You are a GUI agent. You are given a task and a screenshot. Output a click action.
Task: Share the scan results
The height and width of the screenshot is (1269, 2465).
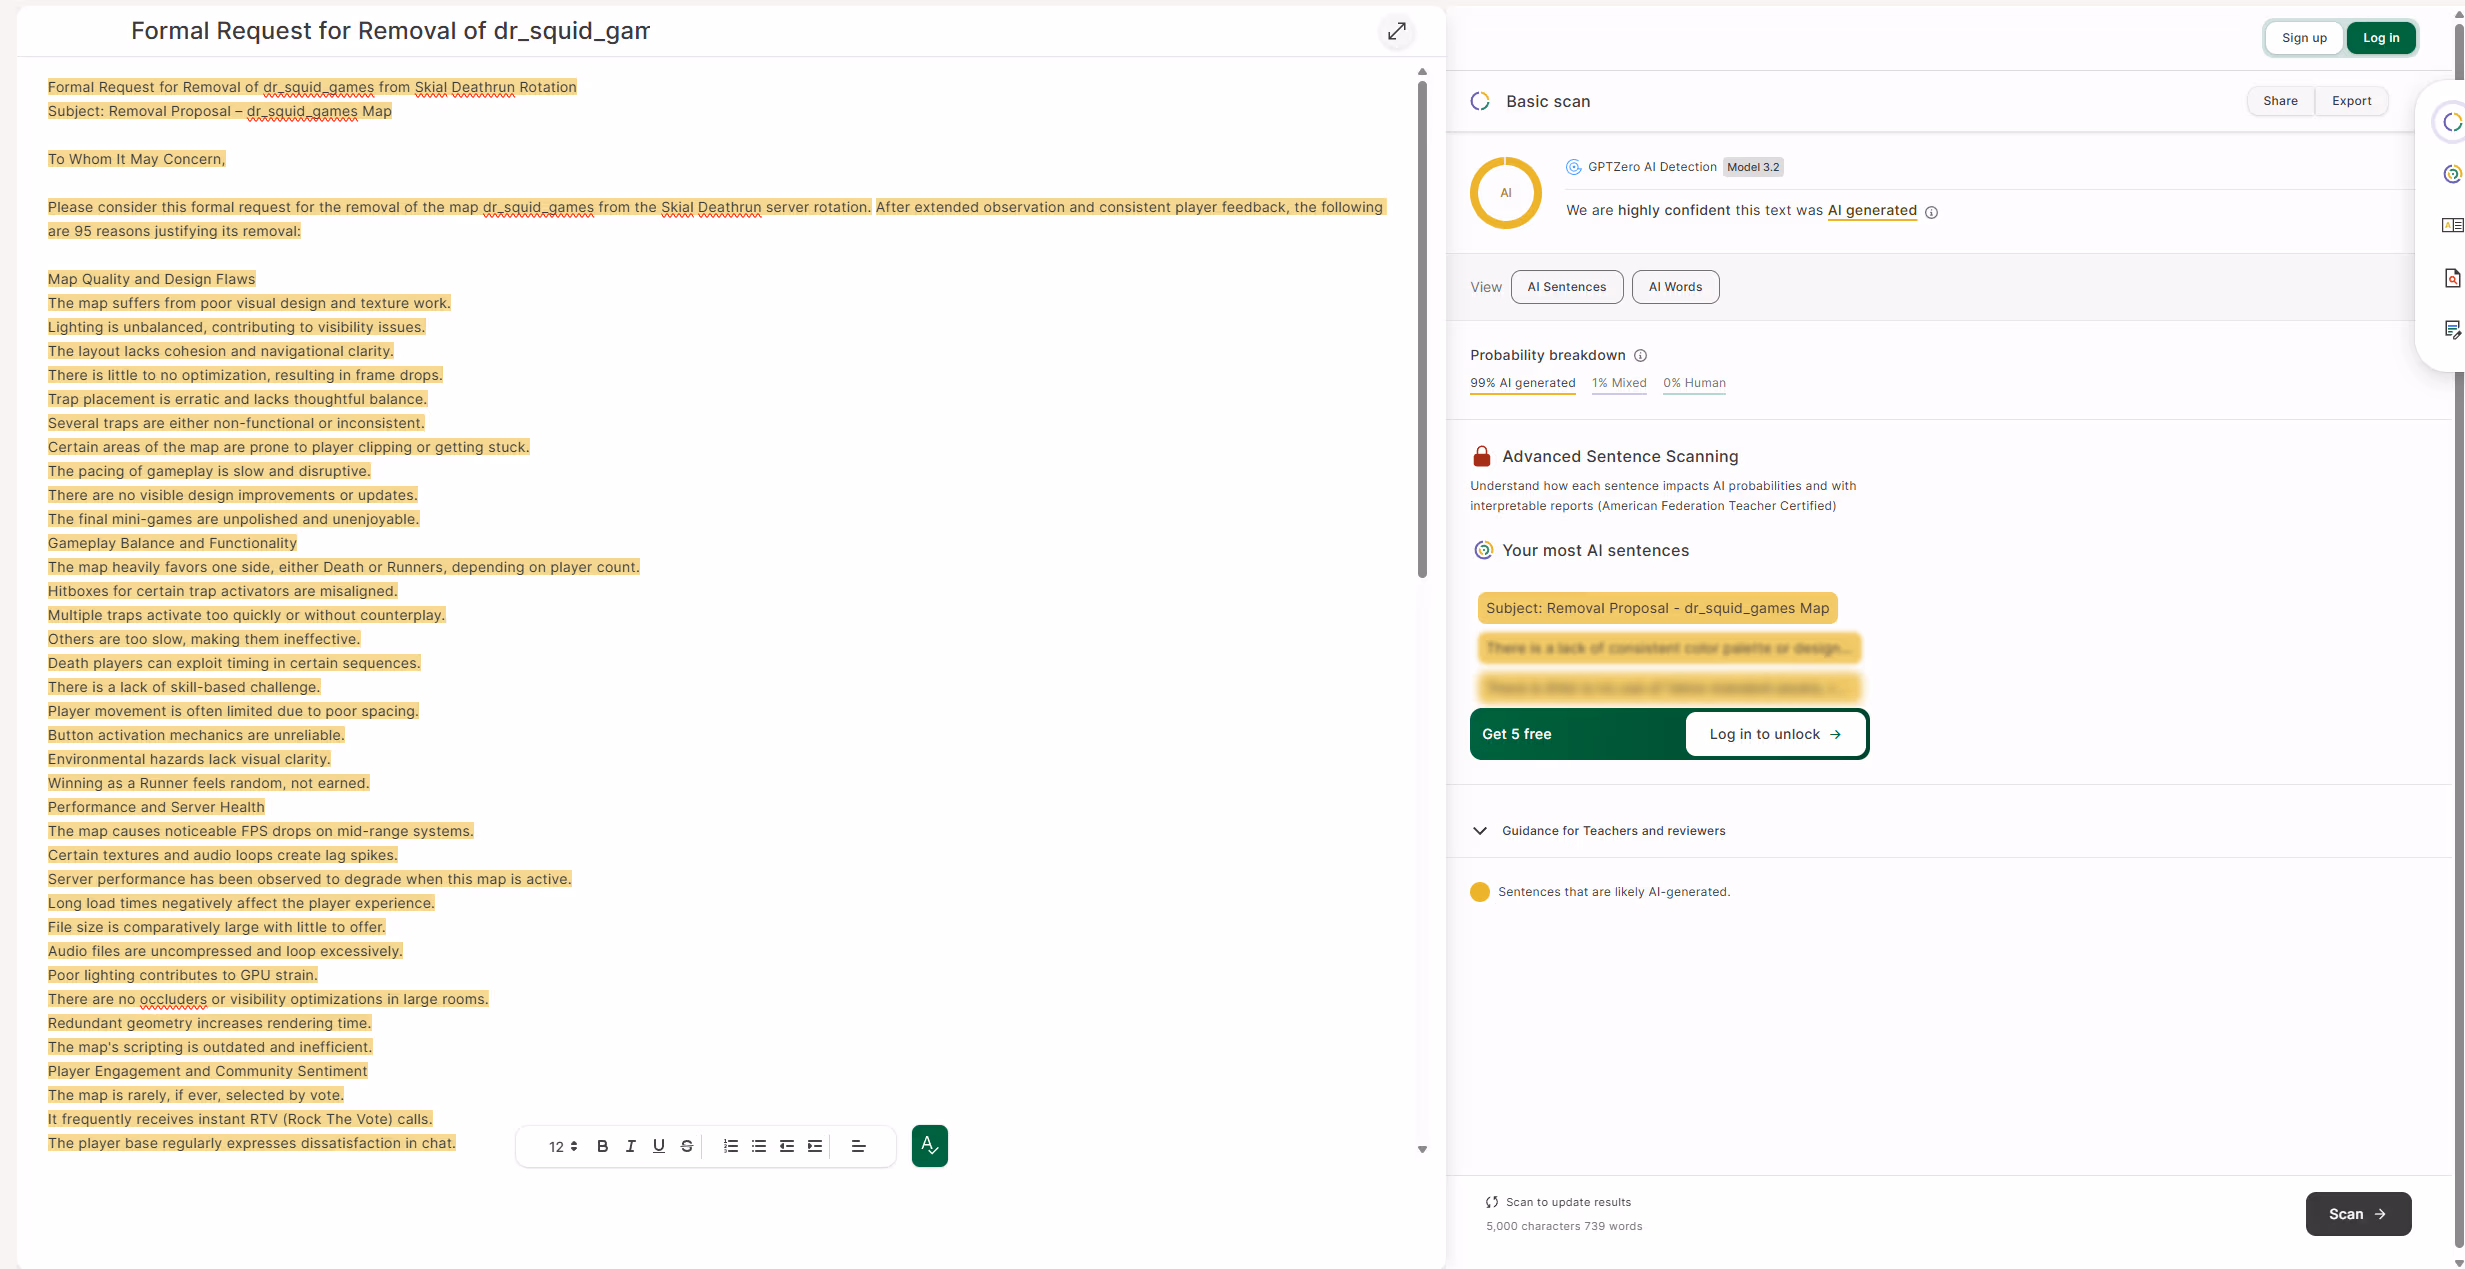coord(2280,101)
